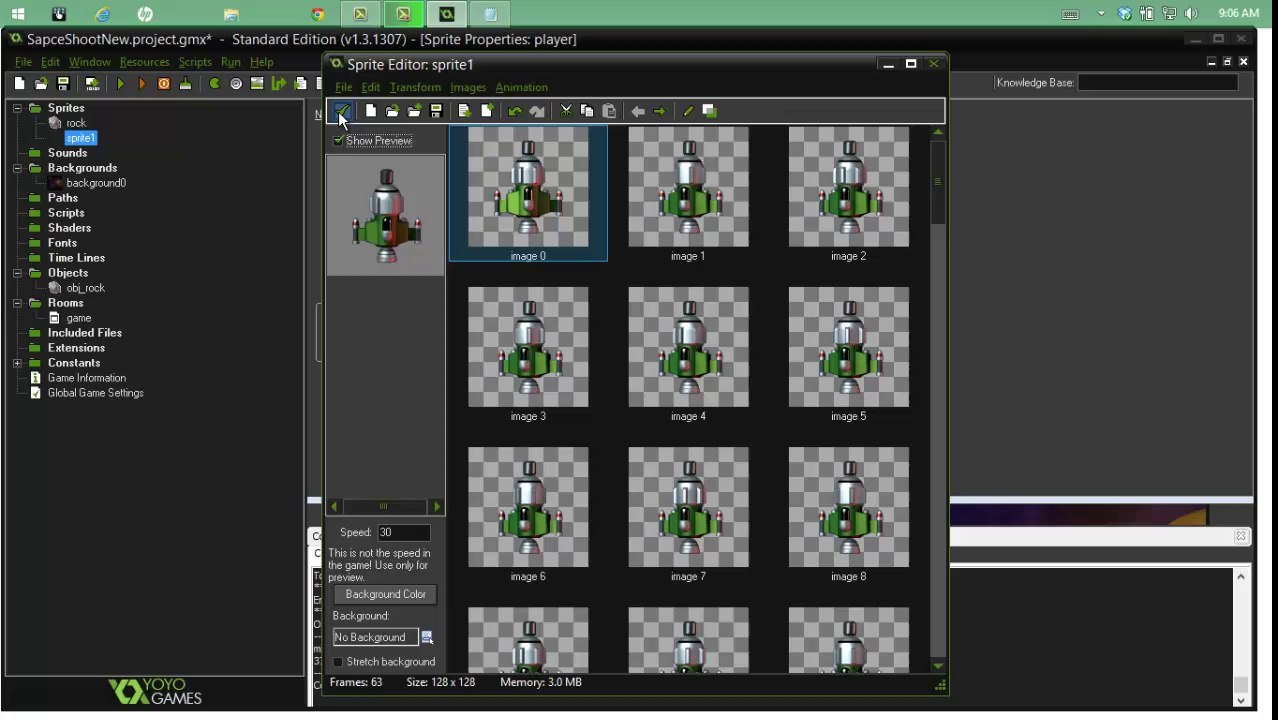
Task: Select background0 in the tree
Action: point(96,183)
